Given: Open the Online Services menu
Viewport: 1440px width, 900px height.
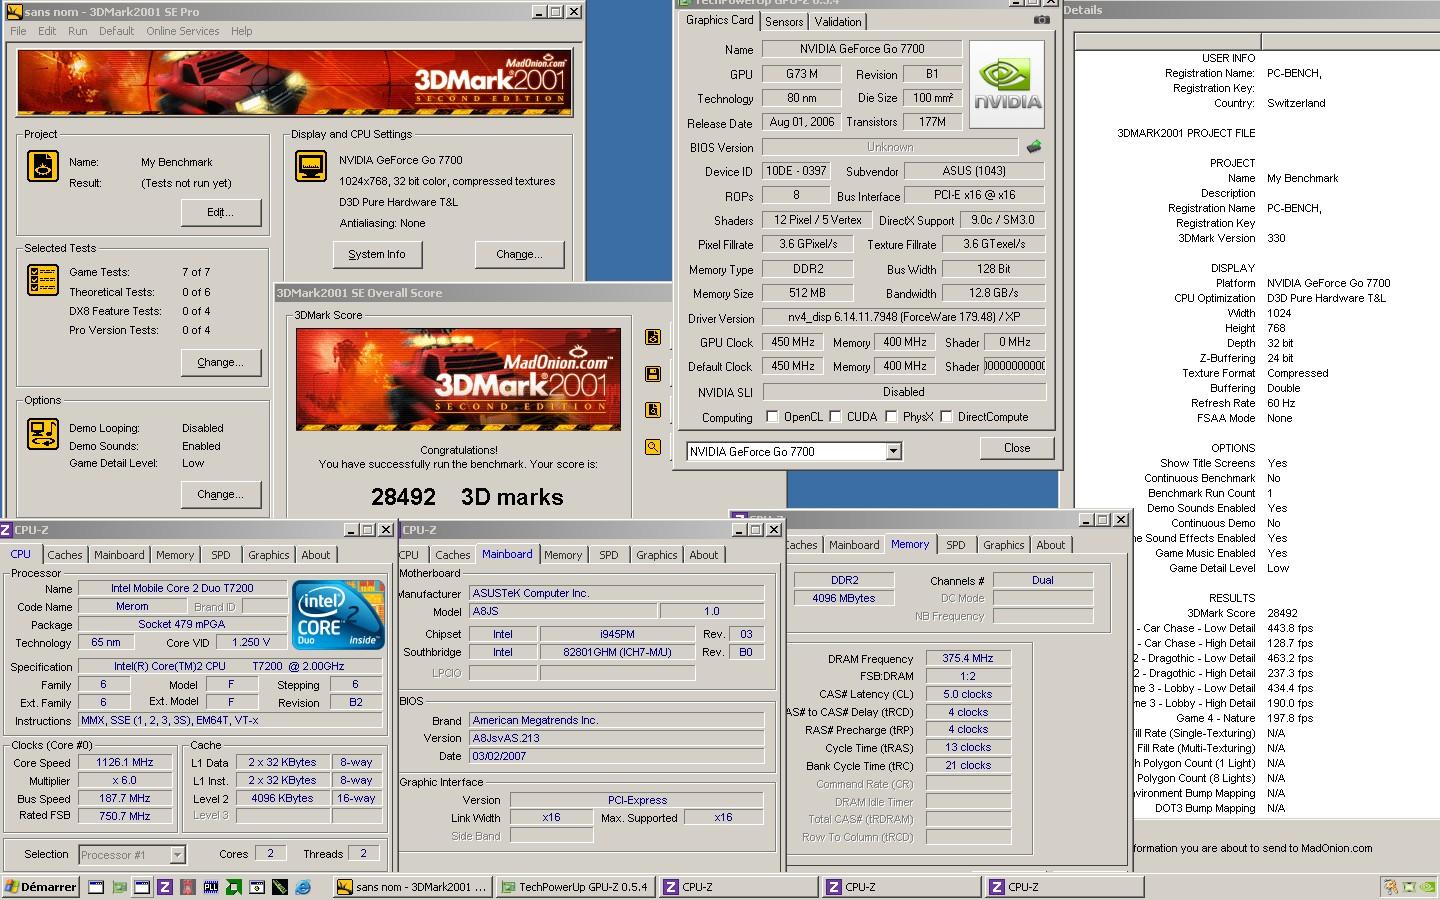Looking at the screenshot, I should point(182,31).
